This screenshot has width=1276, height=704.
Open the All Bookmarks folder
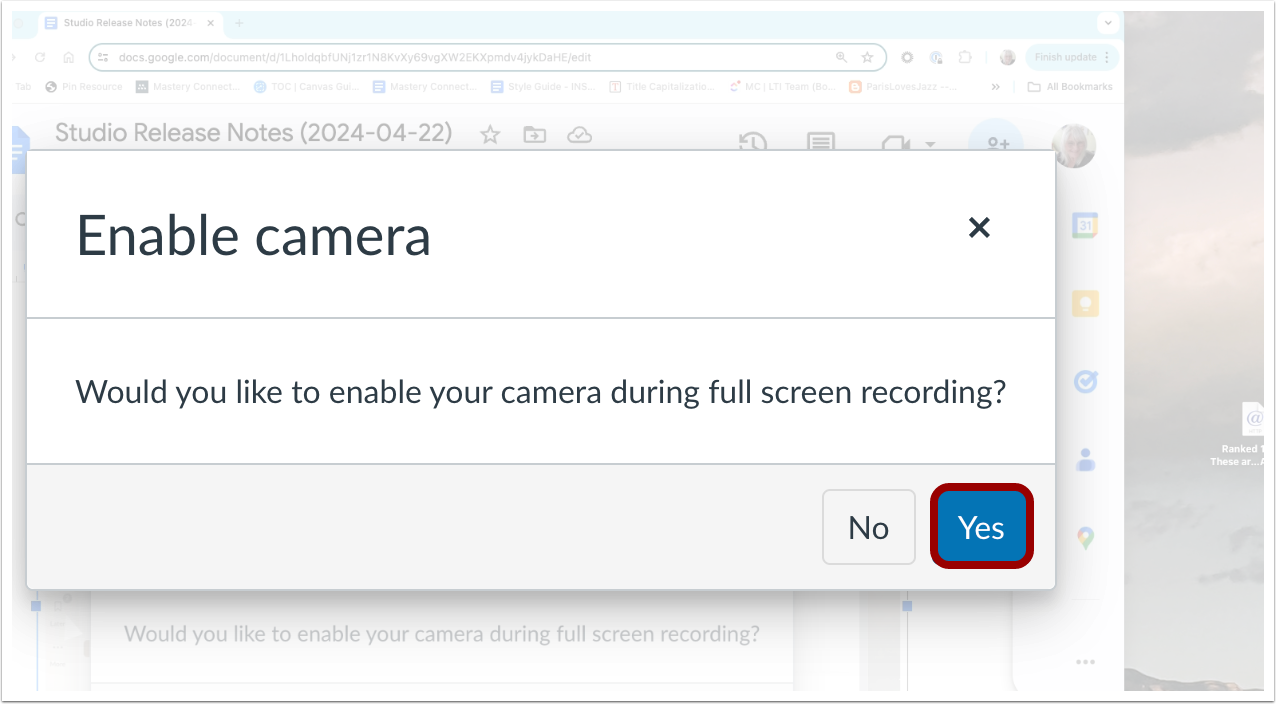(x=1070, y=87)
